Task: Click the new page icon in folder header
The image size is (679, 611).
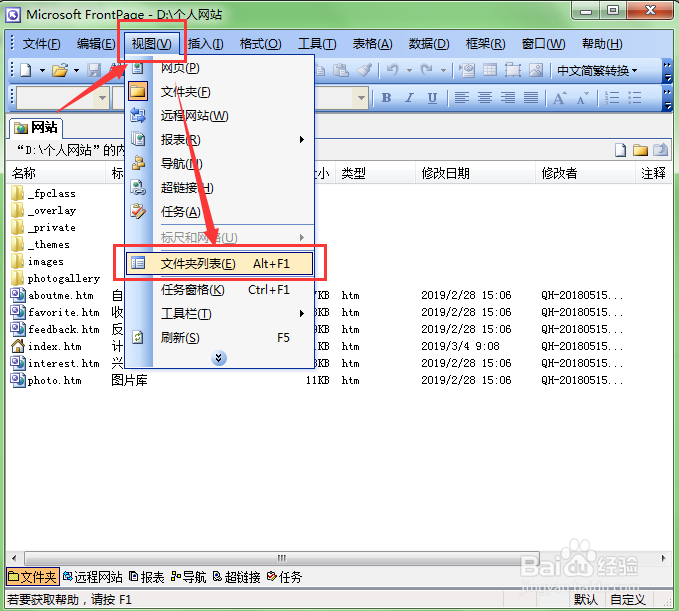Action: [x=621, y=150]
